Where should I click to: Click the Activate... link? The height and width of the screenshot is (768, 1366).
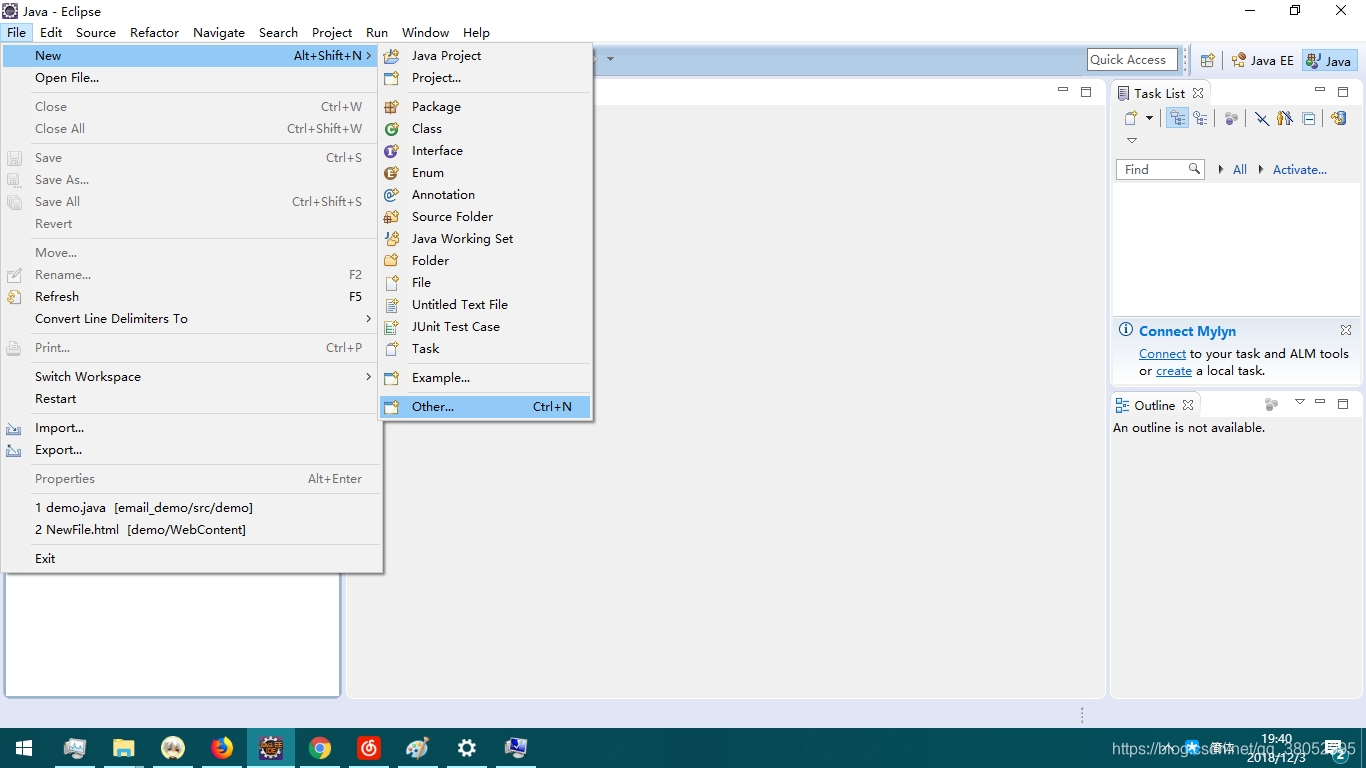(x=1299, y=170)
